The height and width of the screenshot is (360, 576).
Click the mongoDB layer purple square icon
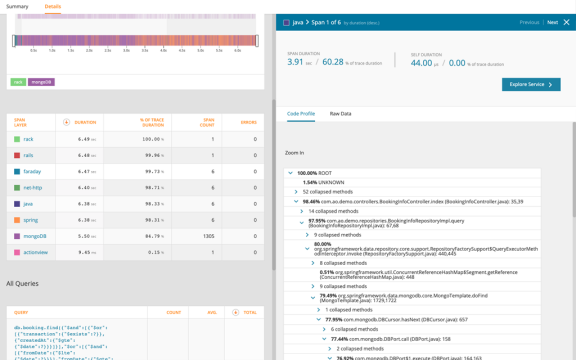click(x=17, y=236)
